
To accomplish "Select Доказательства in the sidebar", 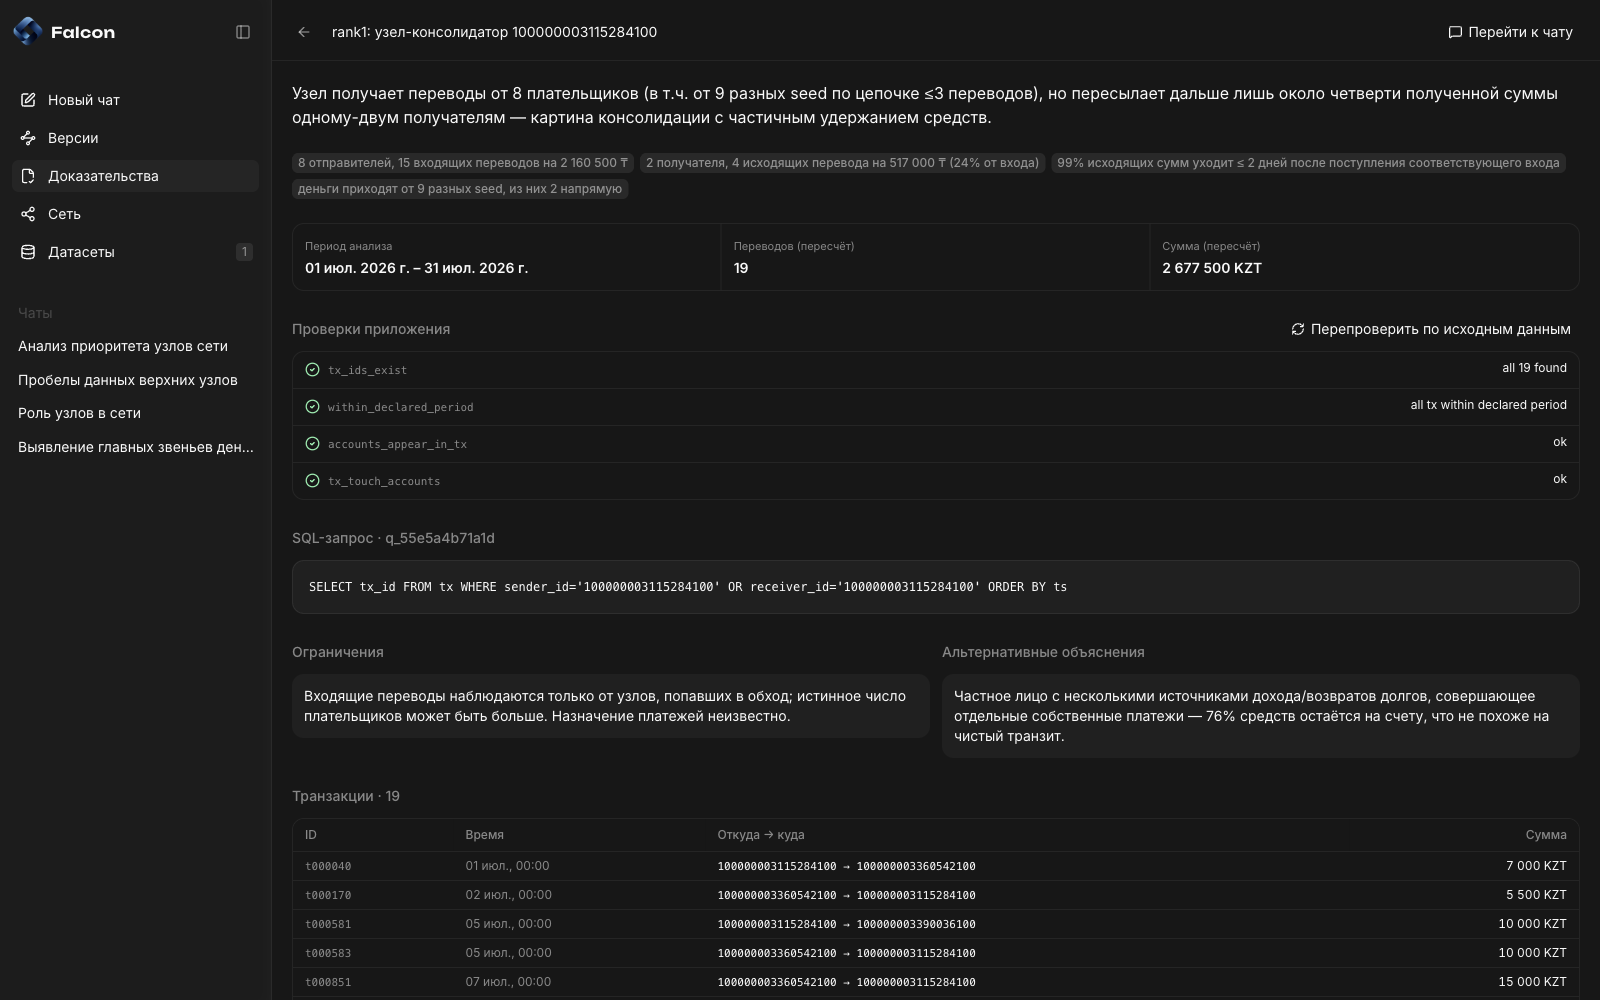I will (x=136, y=176).
